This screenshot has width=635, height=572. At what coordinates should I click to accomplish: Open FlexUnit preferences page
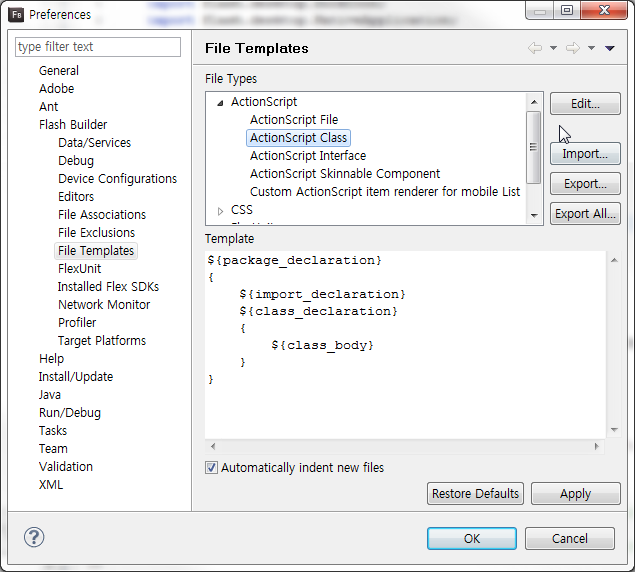[79, 269]
